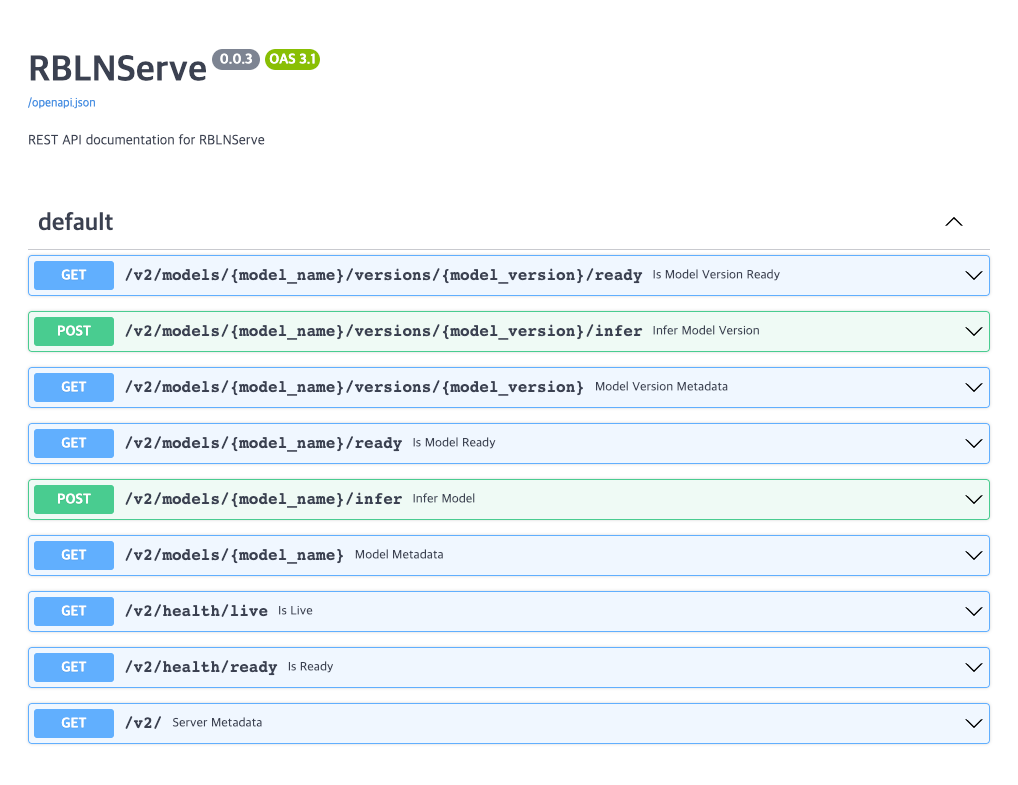This screenshot has height=785, width=1018.
Task: Click the Model Version Metadata description
Action: tap(661, 386)
